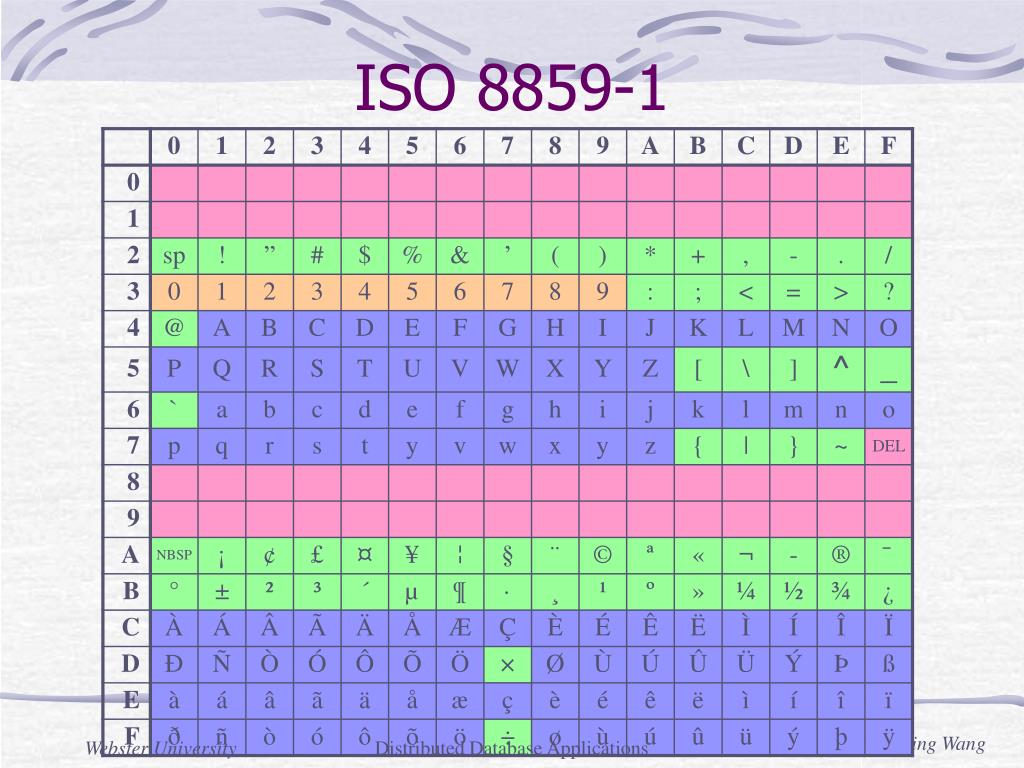Click the "<" less-than cell
This screenshot has height=768, width=1024.
[746, 292]
